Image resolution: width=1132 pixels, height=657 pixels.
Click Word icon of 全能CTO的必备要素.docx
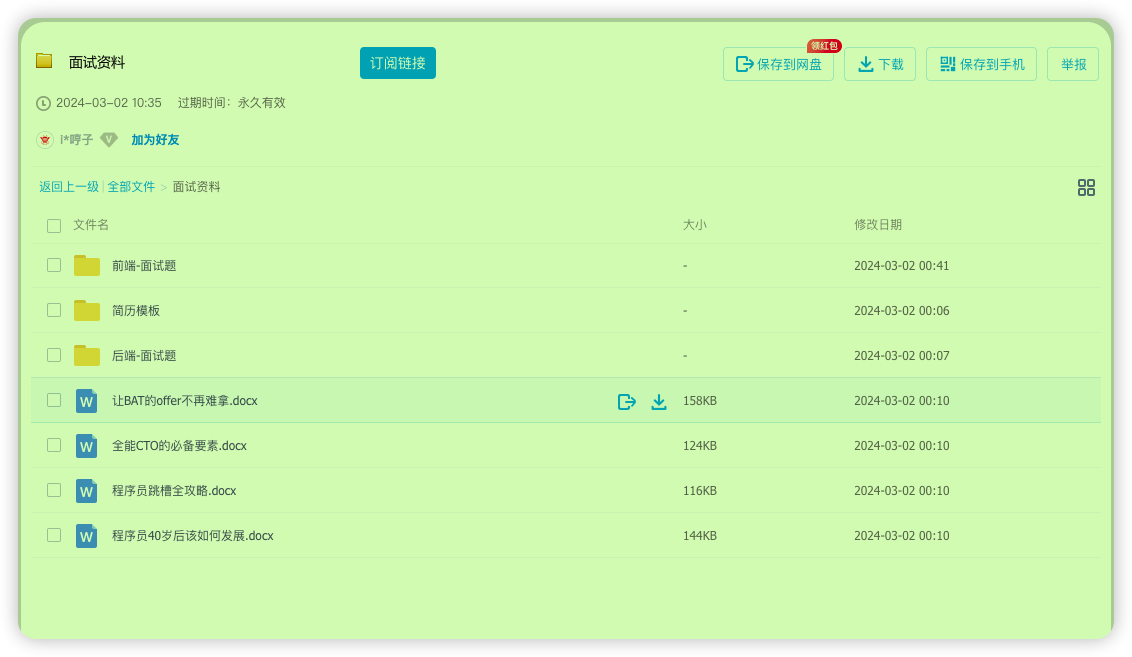click(x=87, y=446)
